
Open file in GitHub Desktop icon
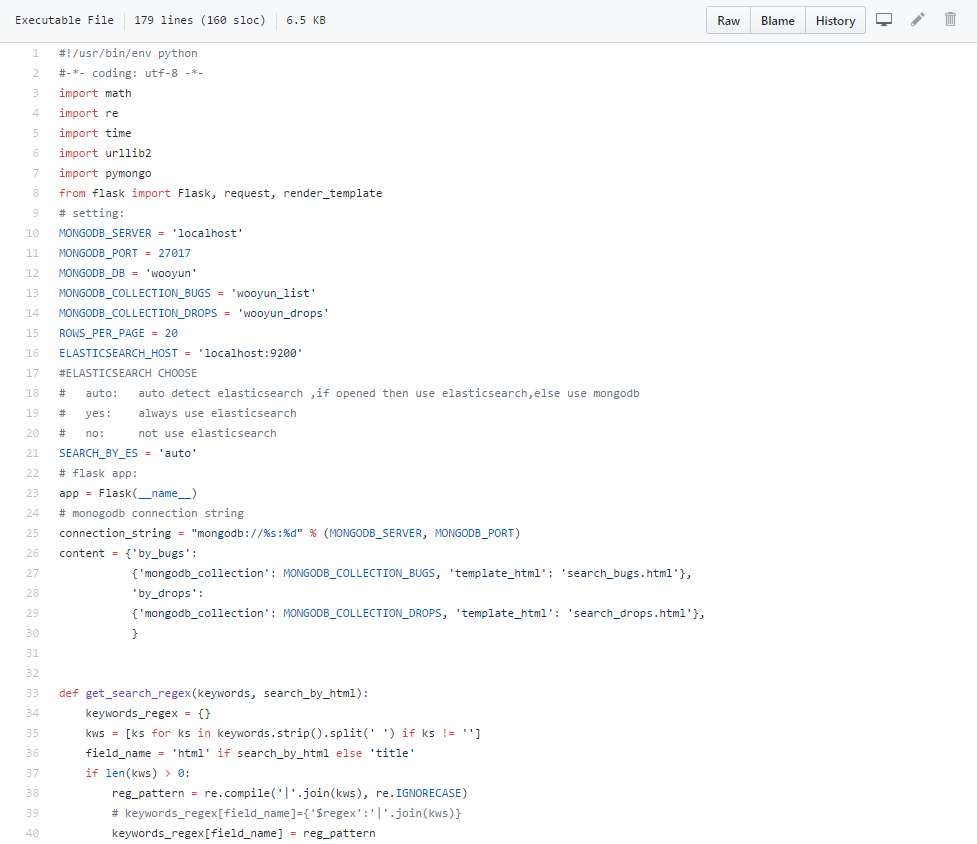click(883, 20)
